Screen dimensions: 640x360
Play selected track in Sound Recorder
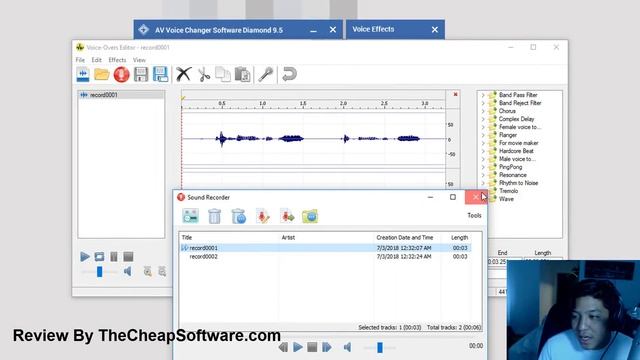point(298,347)
